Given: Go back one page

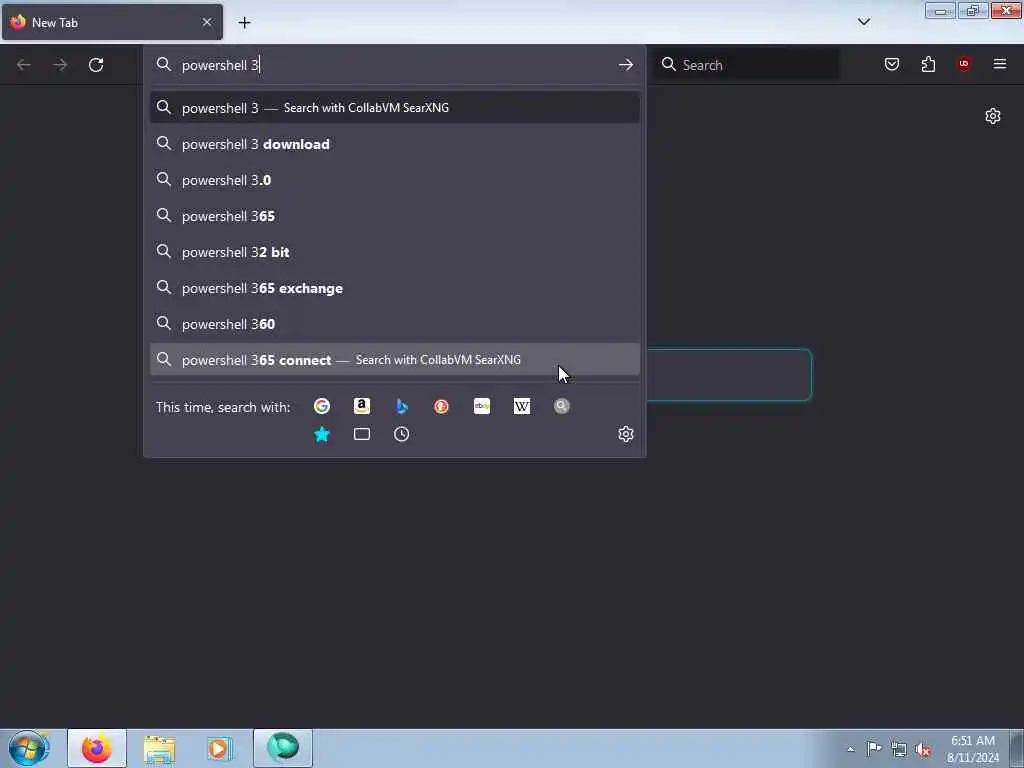Looking at the screenshot, I should (24, 65).
